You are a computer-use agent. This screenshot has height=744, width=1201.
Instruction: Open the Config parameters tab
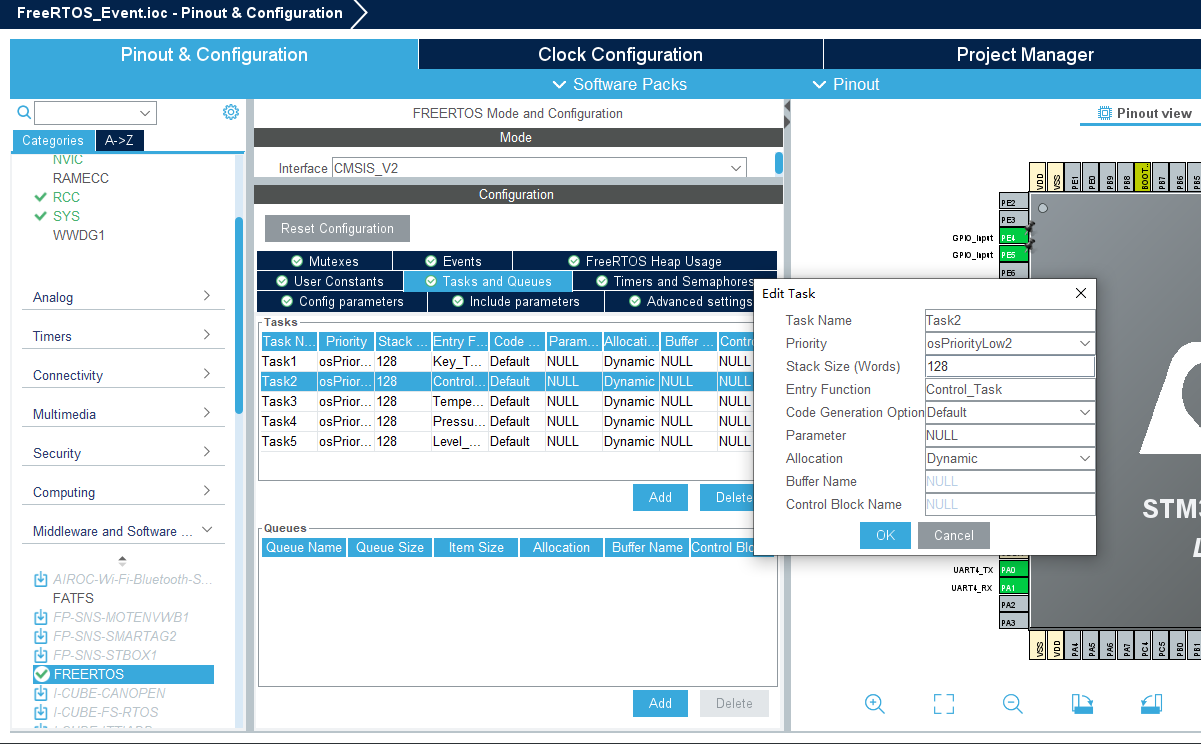(341, 301)
